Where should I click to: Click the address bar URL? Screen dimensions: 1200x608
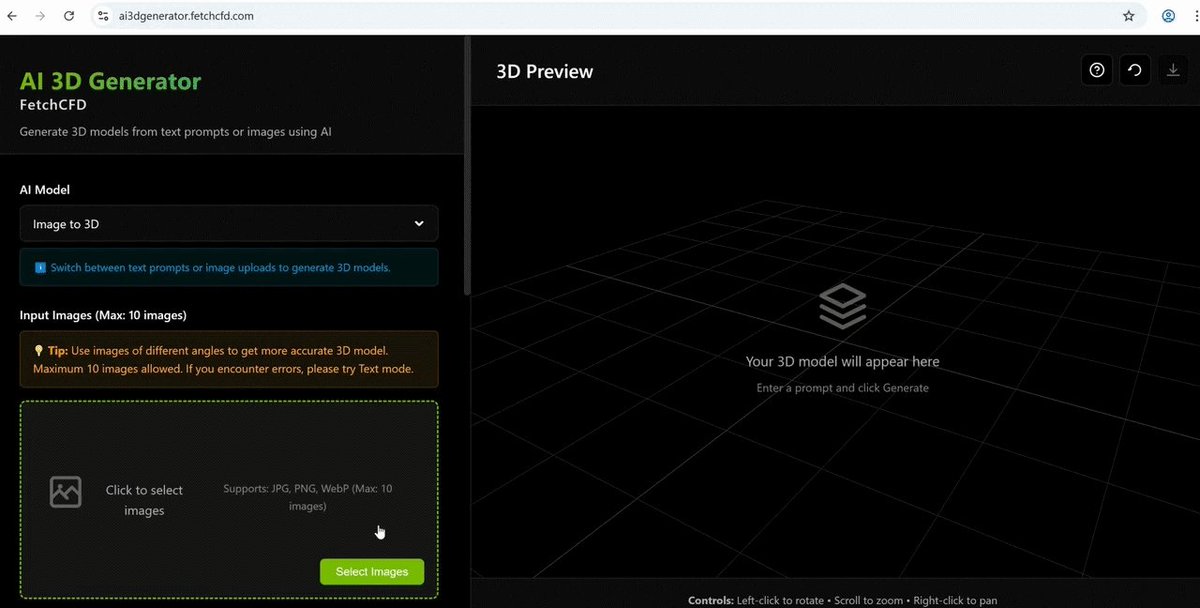tap(187, 16)
